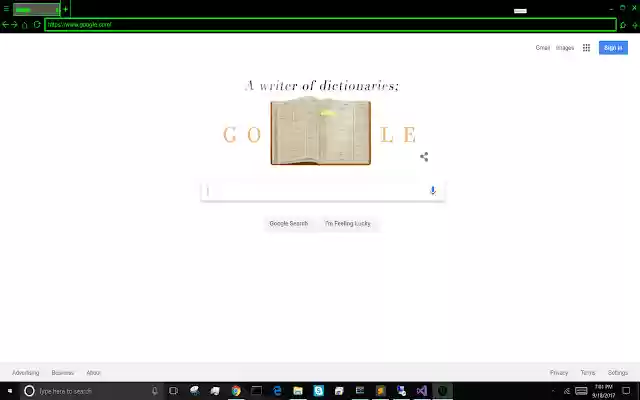
Task: Open the Gmail link
Action: pyautogui.click(x=542, y=48)
